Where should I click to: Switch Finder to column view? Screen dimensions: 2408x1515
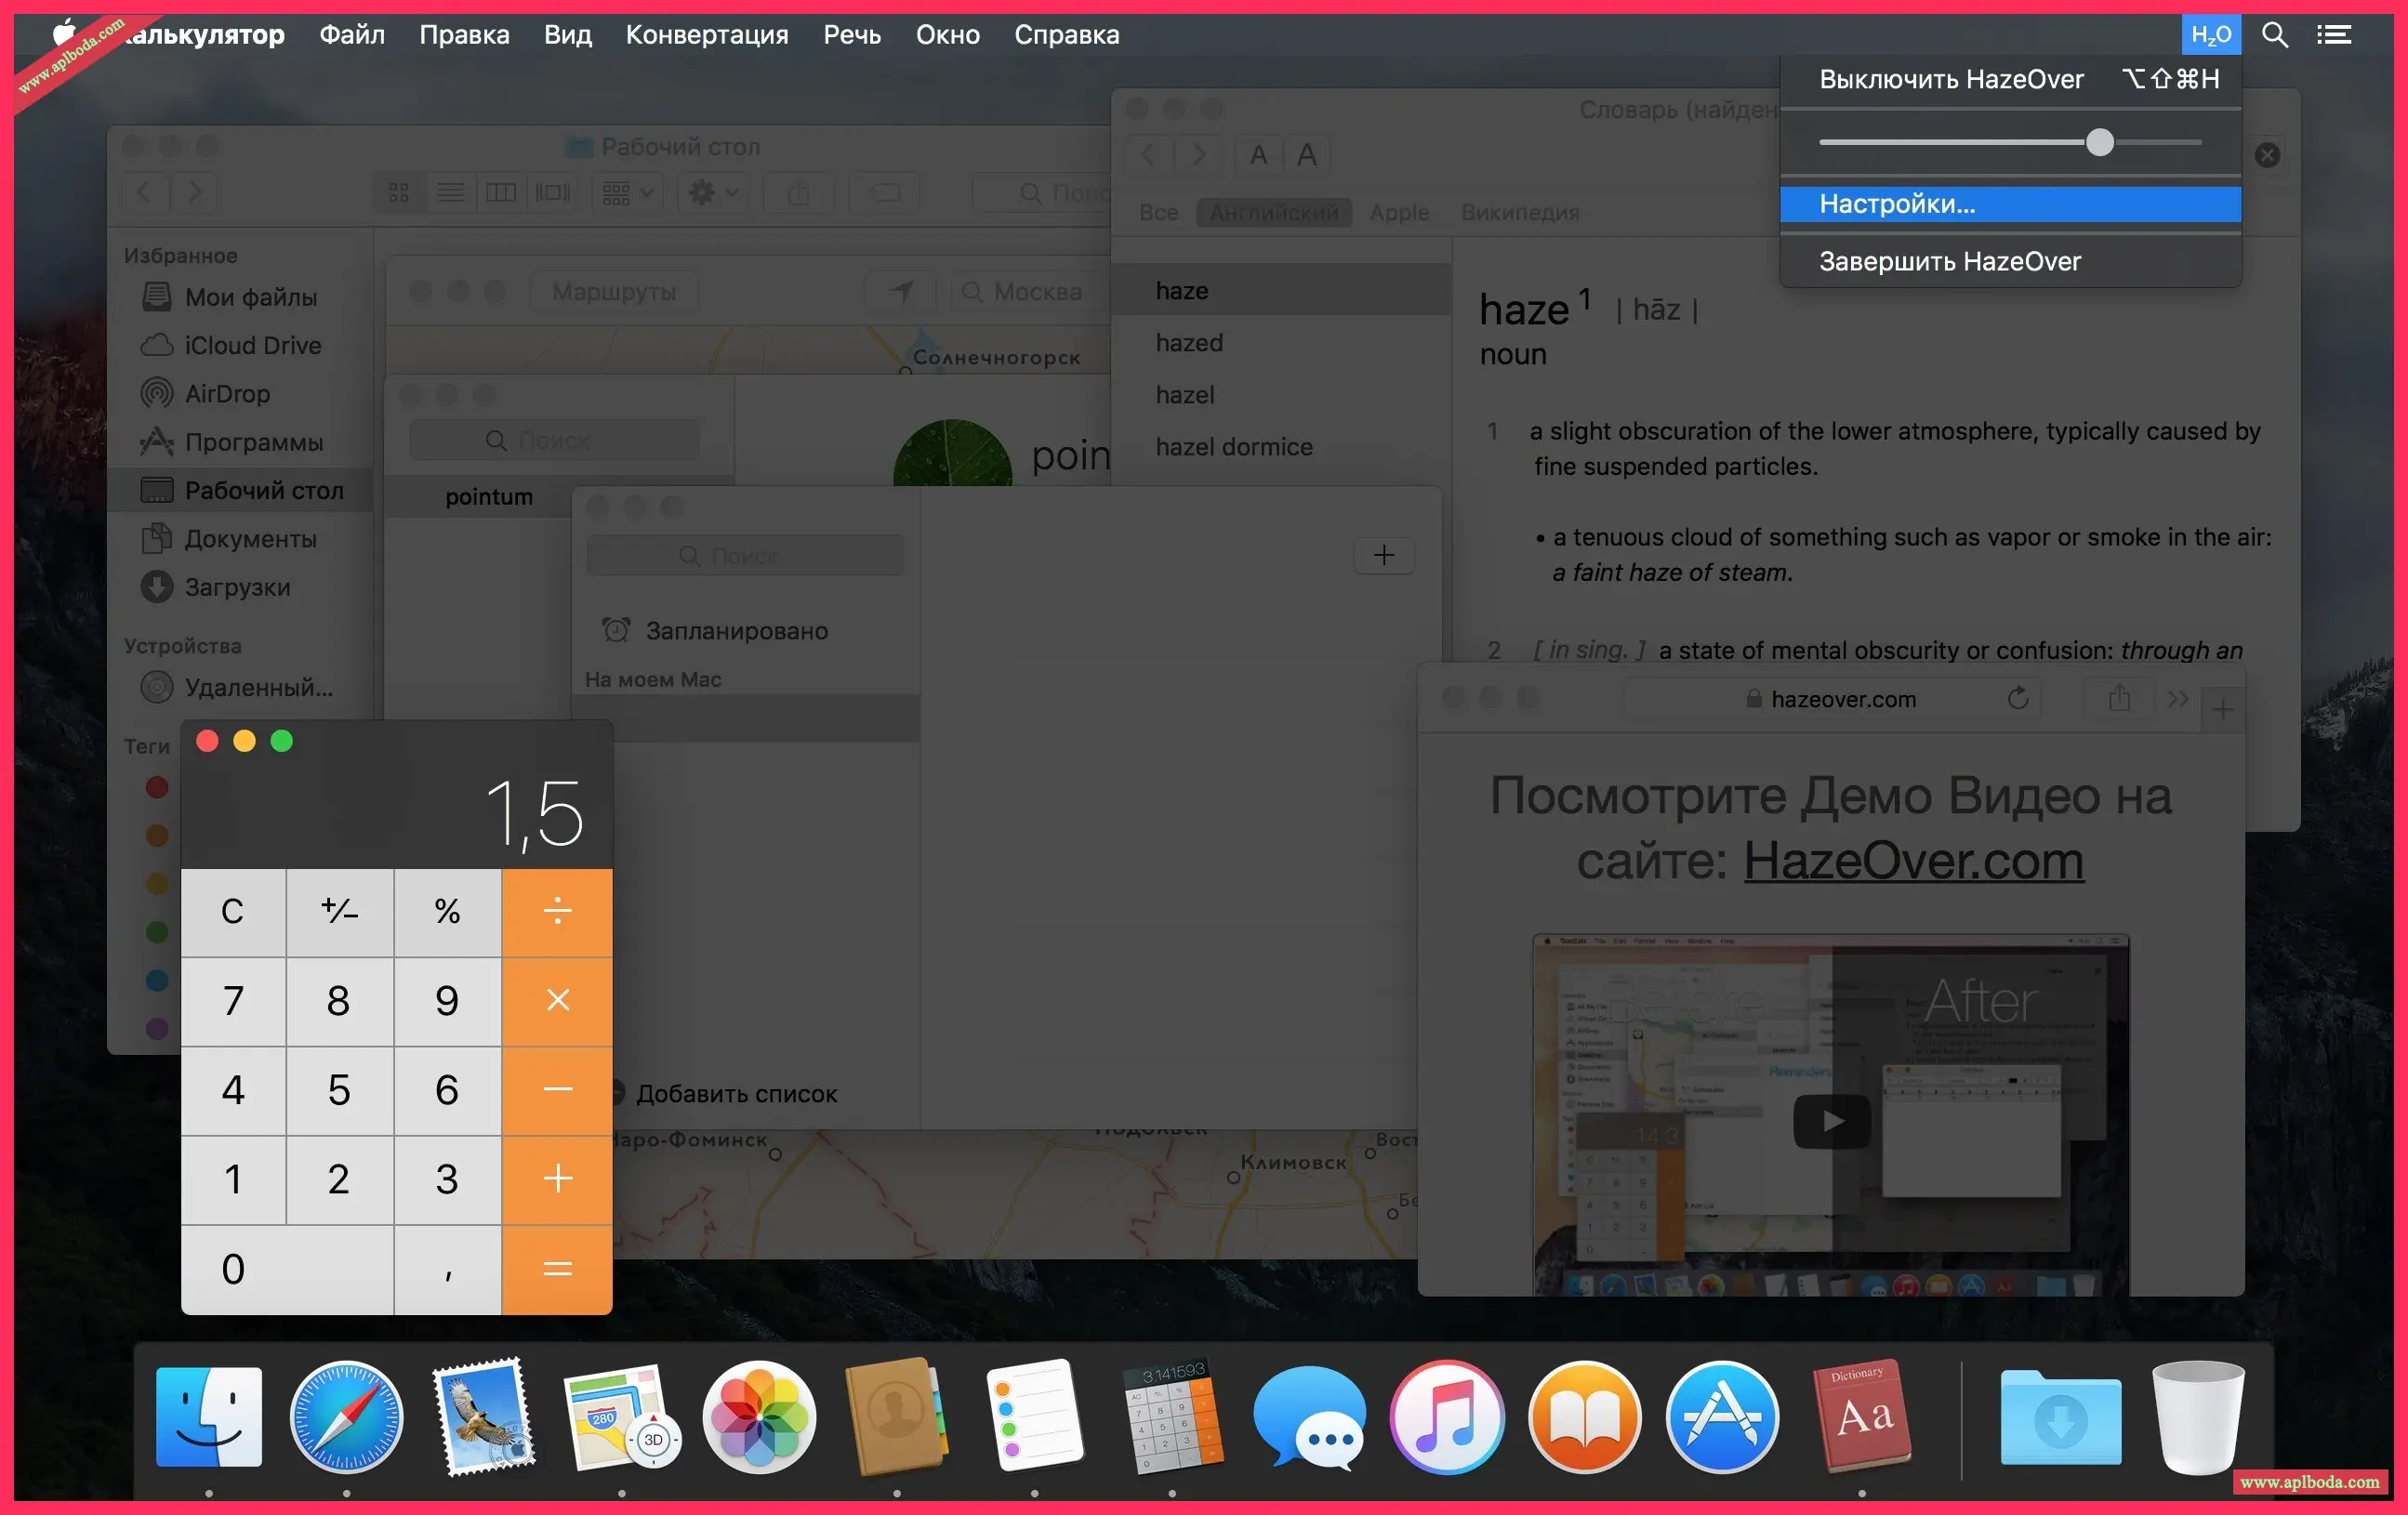point(501,192)
